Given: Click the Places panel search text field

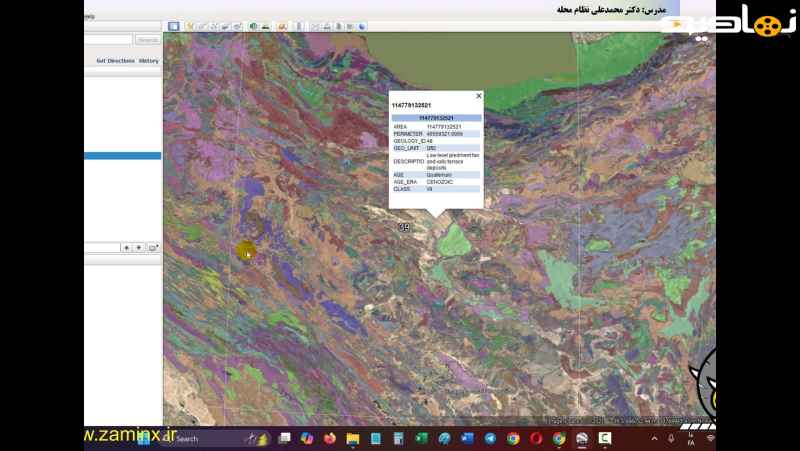Looking at the screenshot, I should point(102,247).
